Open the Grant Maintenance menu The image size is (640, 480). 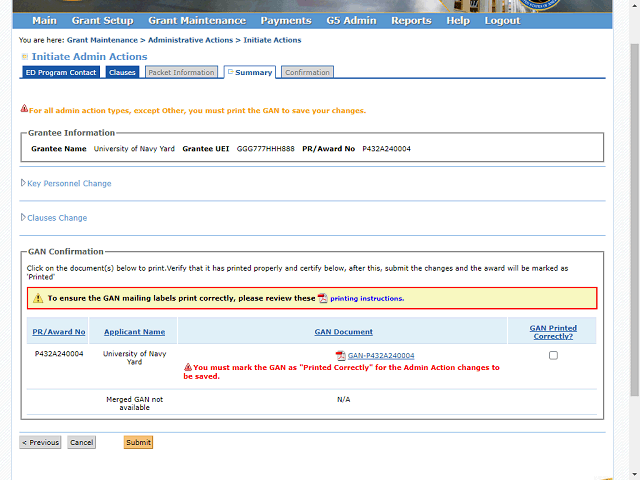point(197,20)
